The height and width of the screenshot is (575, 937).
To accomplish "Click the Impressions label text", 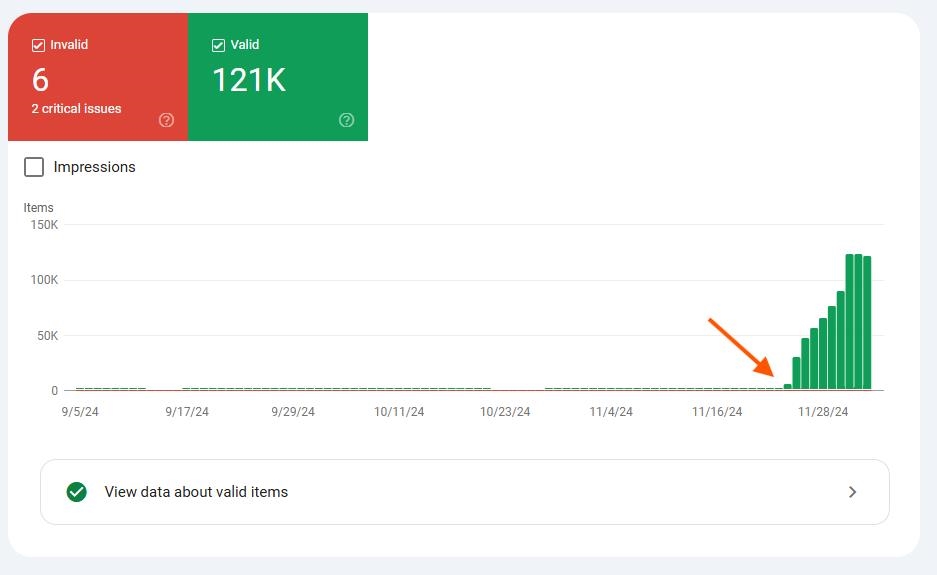I will click(94, 167).
